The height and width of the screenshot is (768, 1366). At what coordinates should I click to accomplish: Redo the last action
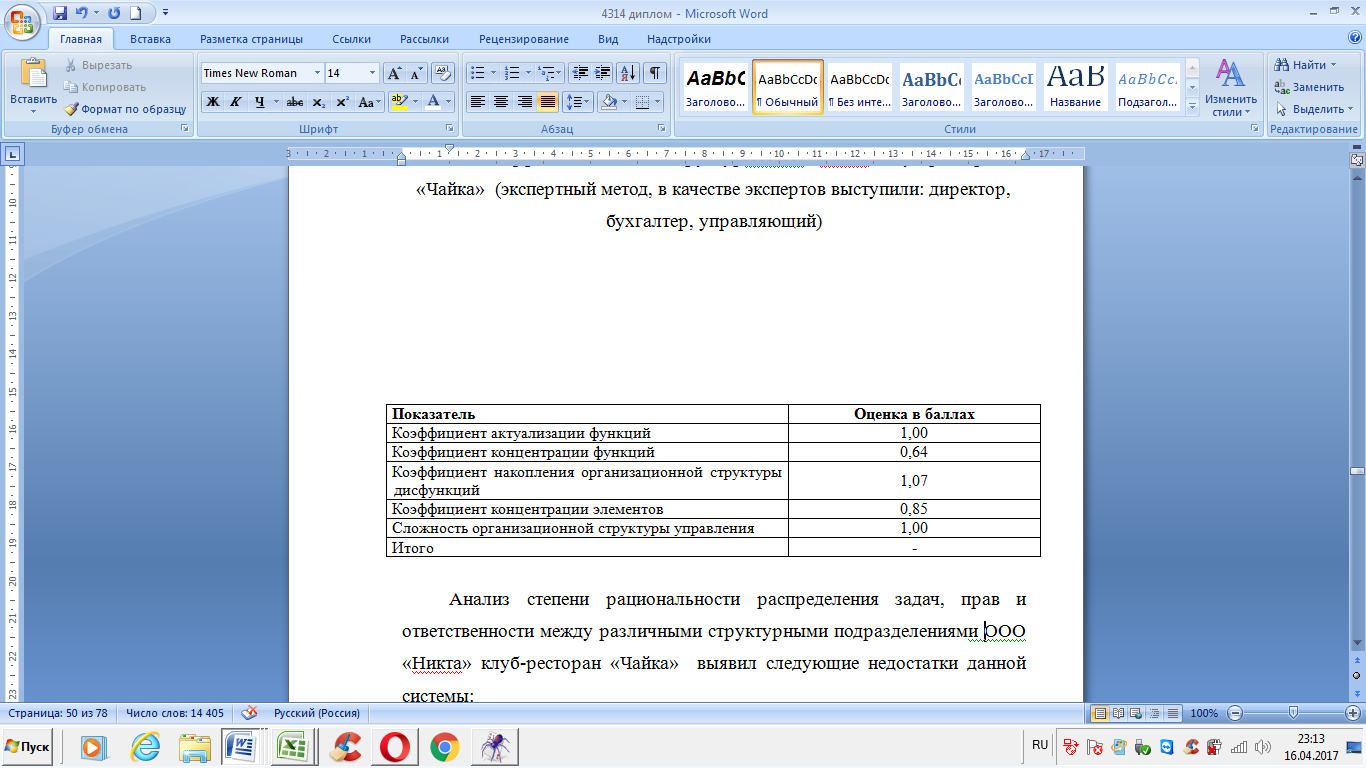tap(113, 13)
